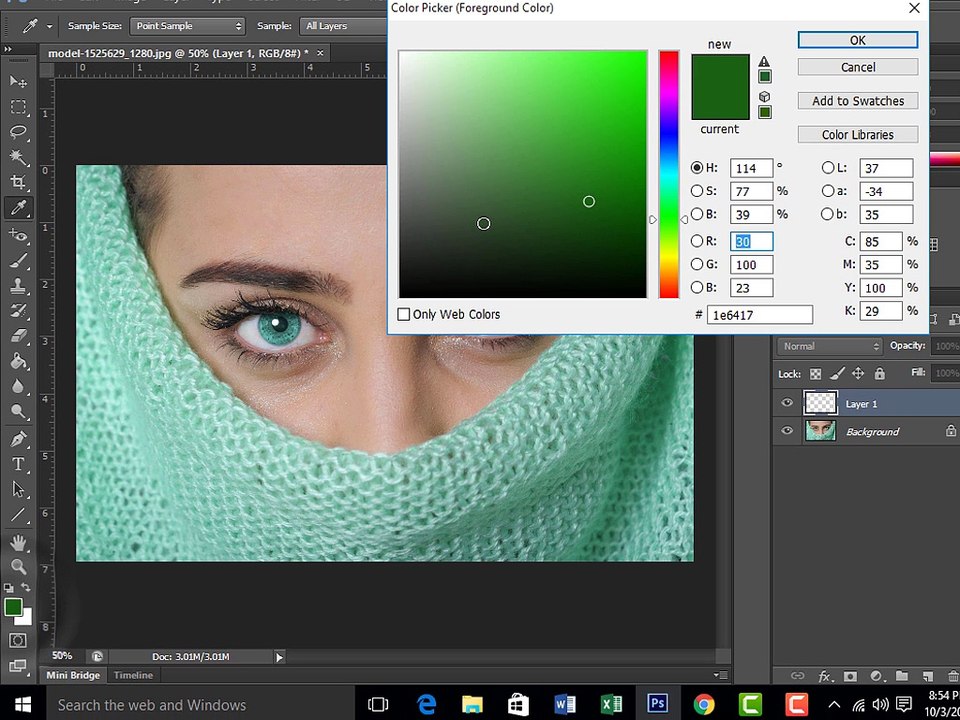
Task: Select the Magic Wand tool
Action: [18, 157]
